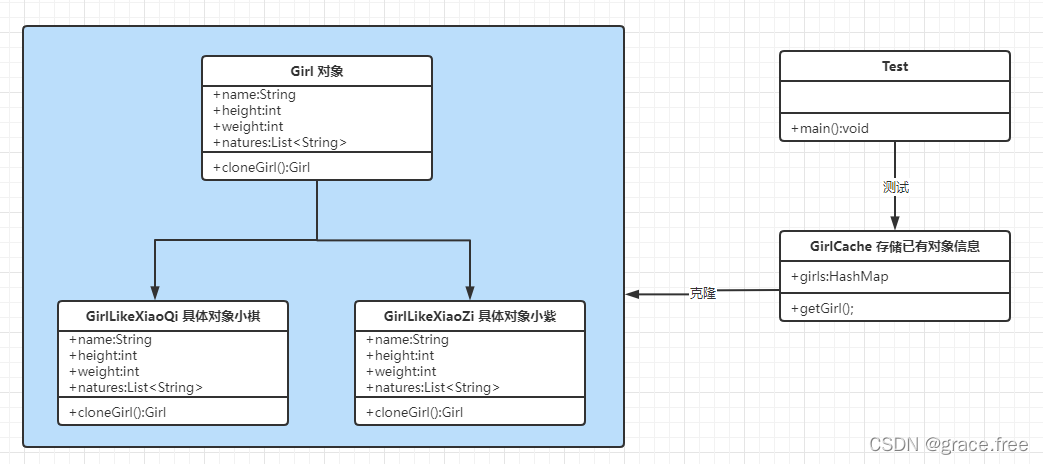Image resolution: width=1043 pixels, height=464 pixels.
Task: Select the 'GirlLikeXiaoQi 具体对象小棋' title
Action: click(173, 316)
